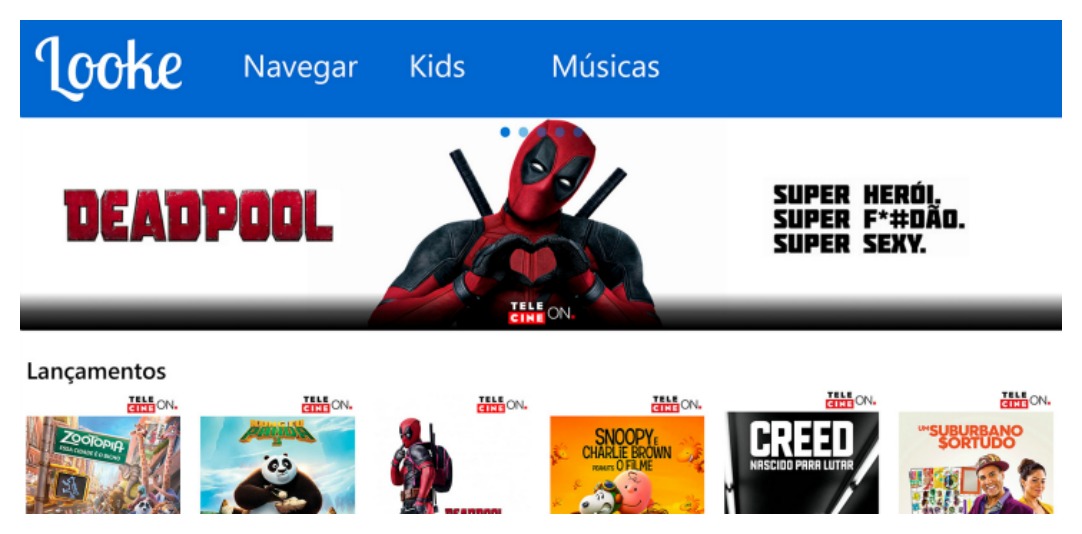Go to the Músicas tab
This screenshot has height=534, width=1082.
605,66
